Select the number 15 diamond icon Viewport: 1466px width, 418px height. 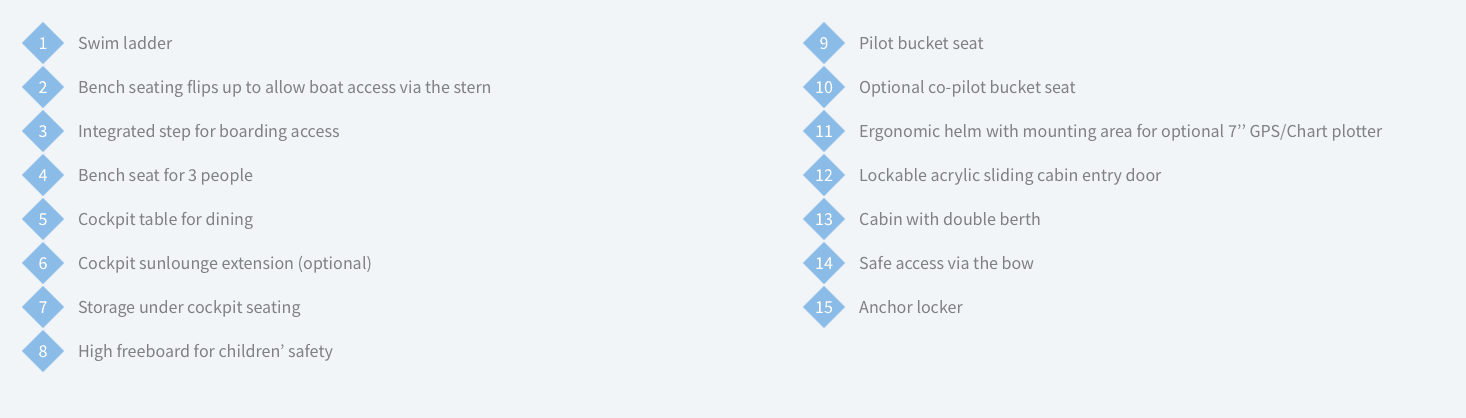(824, 307)
